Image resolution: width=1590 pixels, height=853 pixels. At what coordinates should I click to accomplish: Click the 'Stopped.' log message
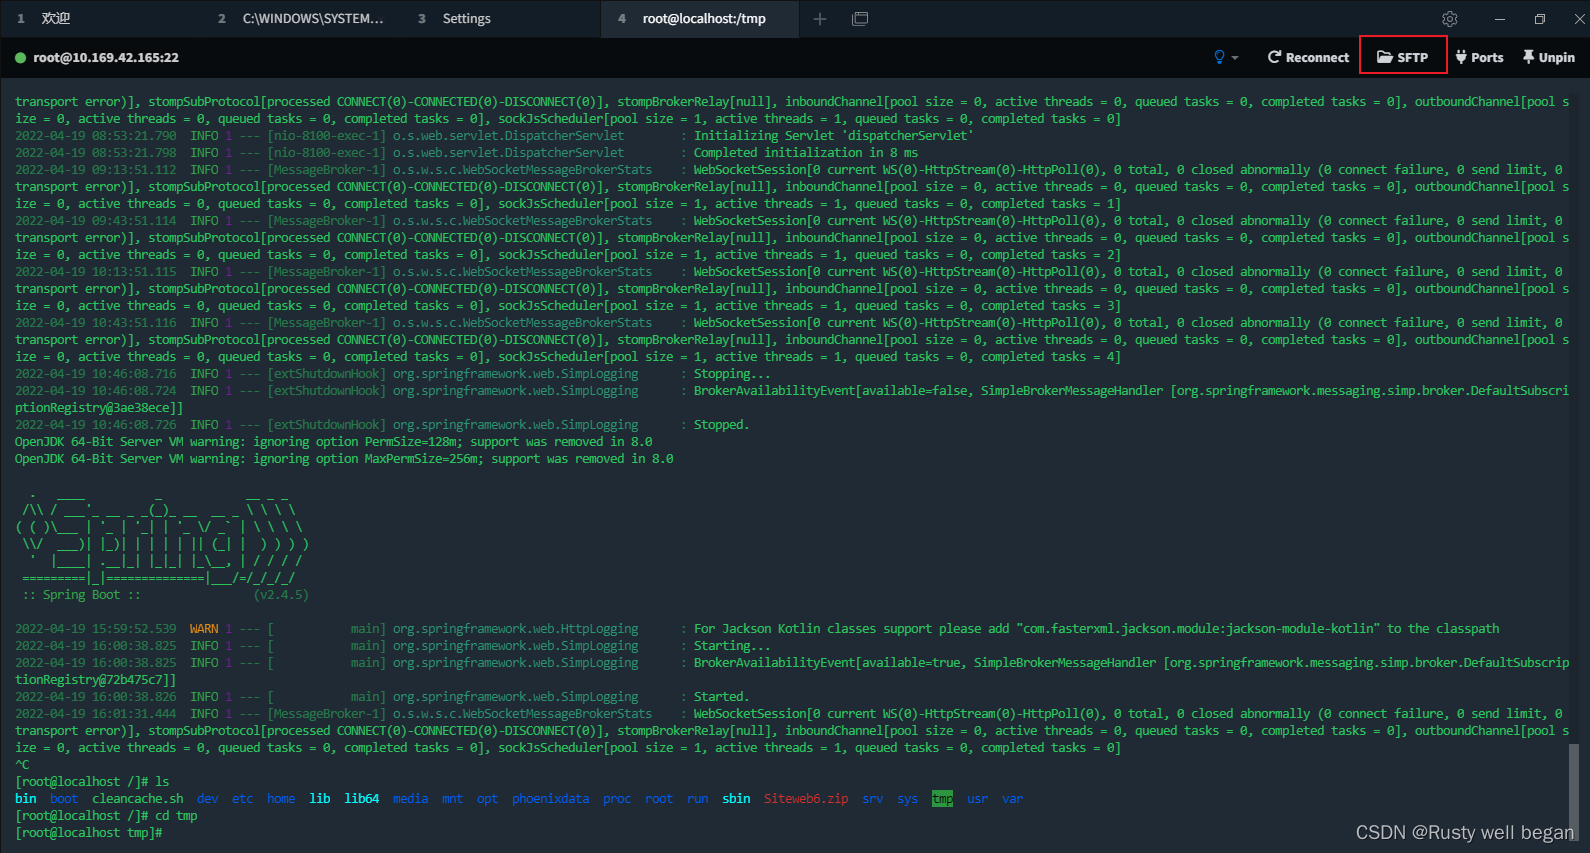pyautogui.click(x=721, y=425)
